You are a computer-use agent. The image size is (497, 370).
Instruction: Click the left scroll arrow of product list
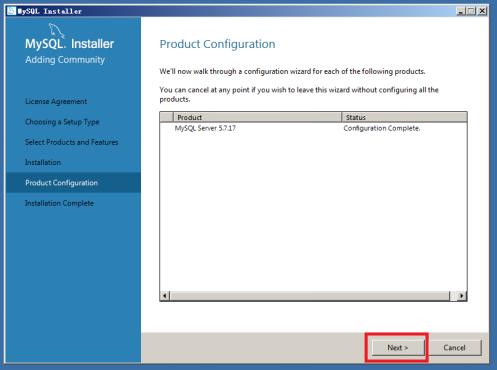click(165, 296)
